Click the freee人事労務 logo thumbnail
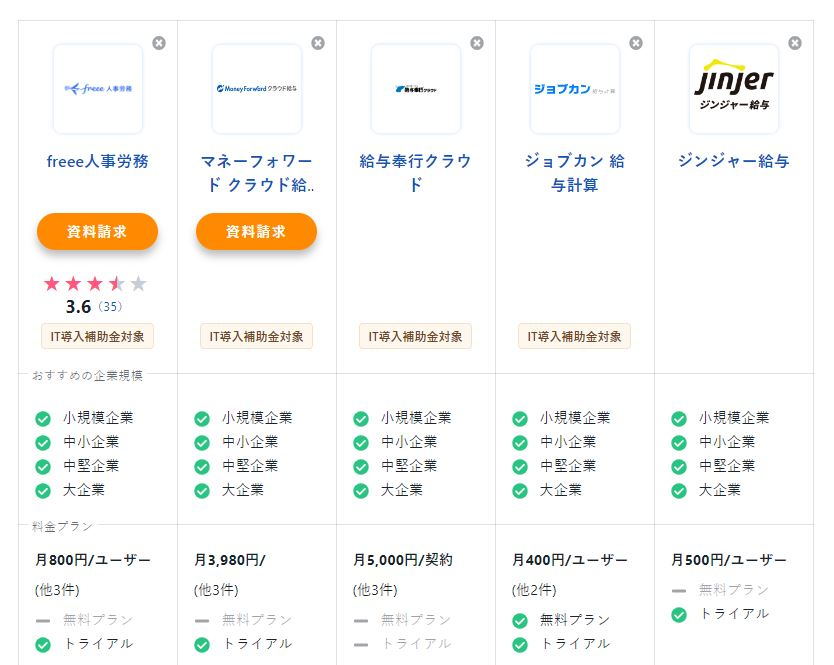This screenshot has height=665, width=834. tap(98, 89)
